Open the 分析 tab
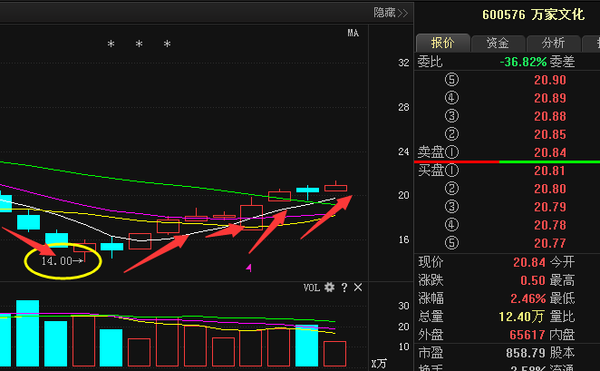 click(x=553, y=43)
